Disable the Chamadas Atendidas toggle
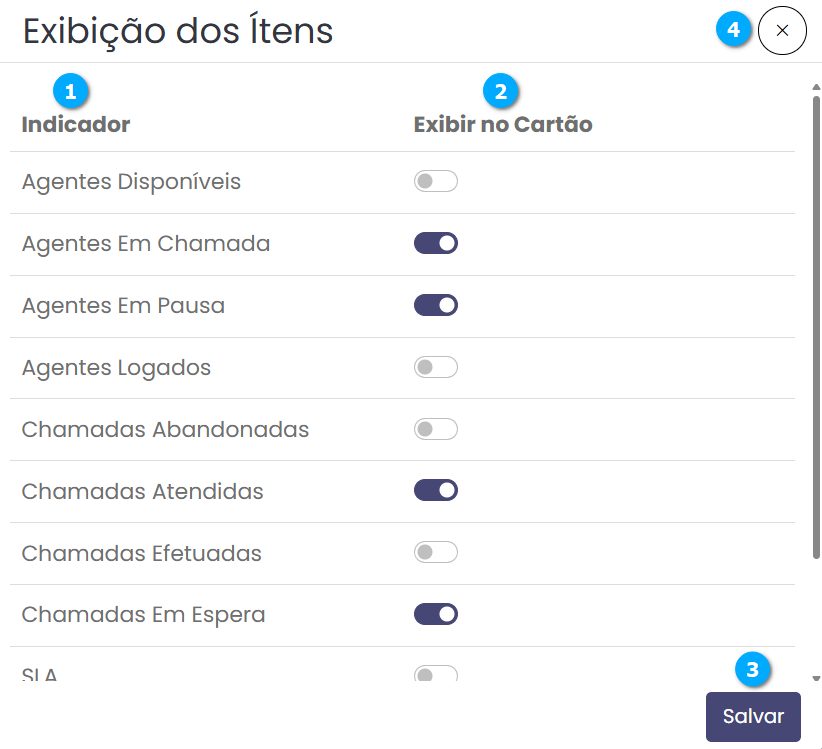 point(436,491)
